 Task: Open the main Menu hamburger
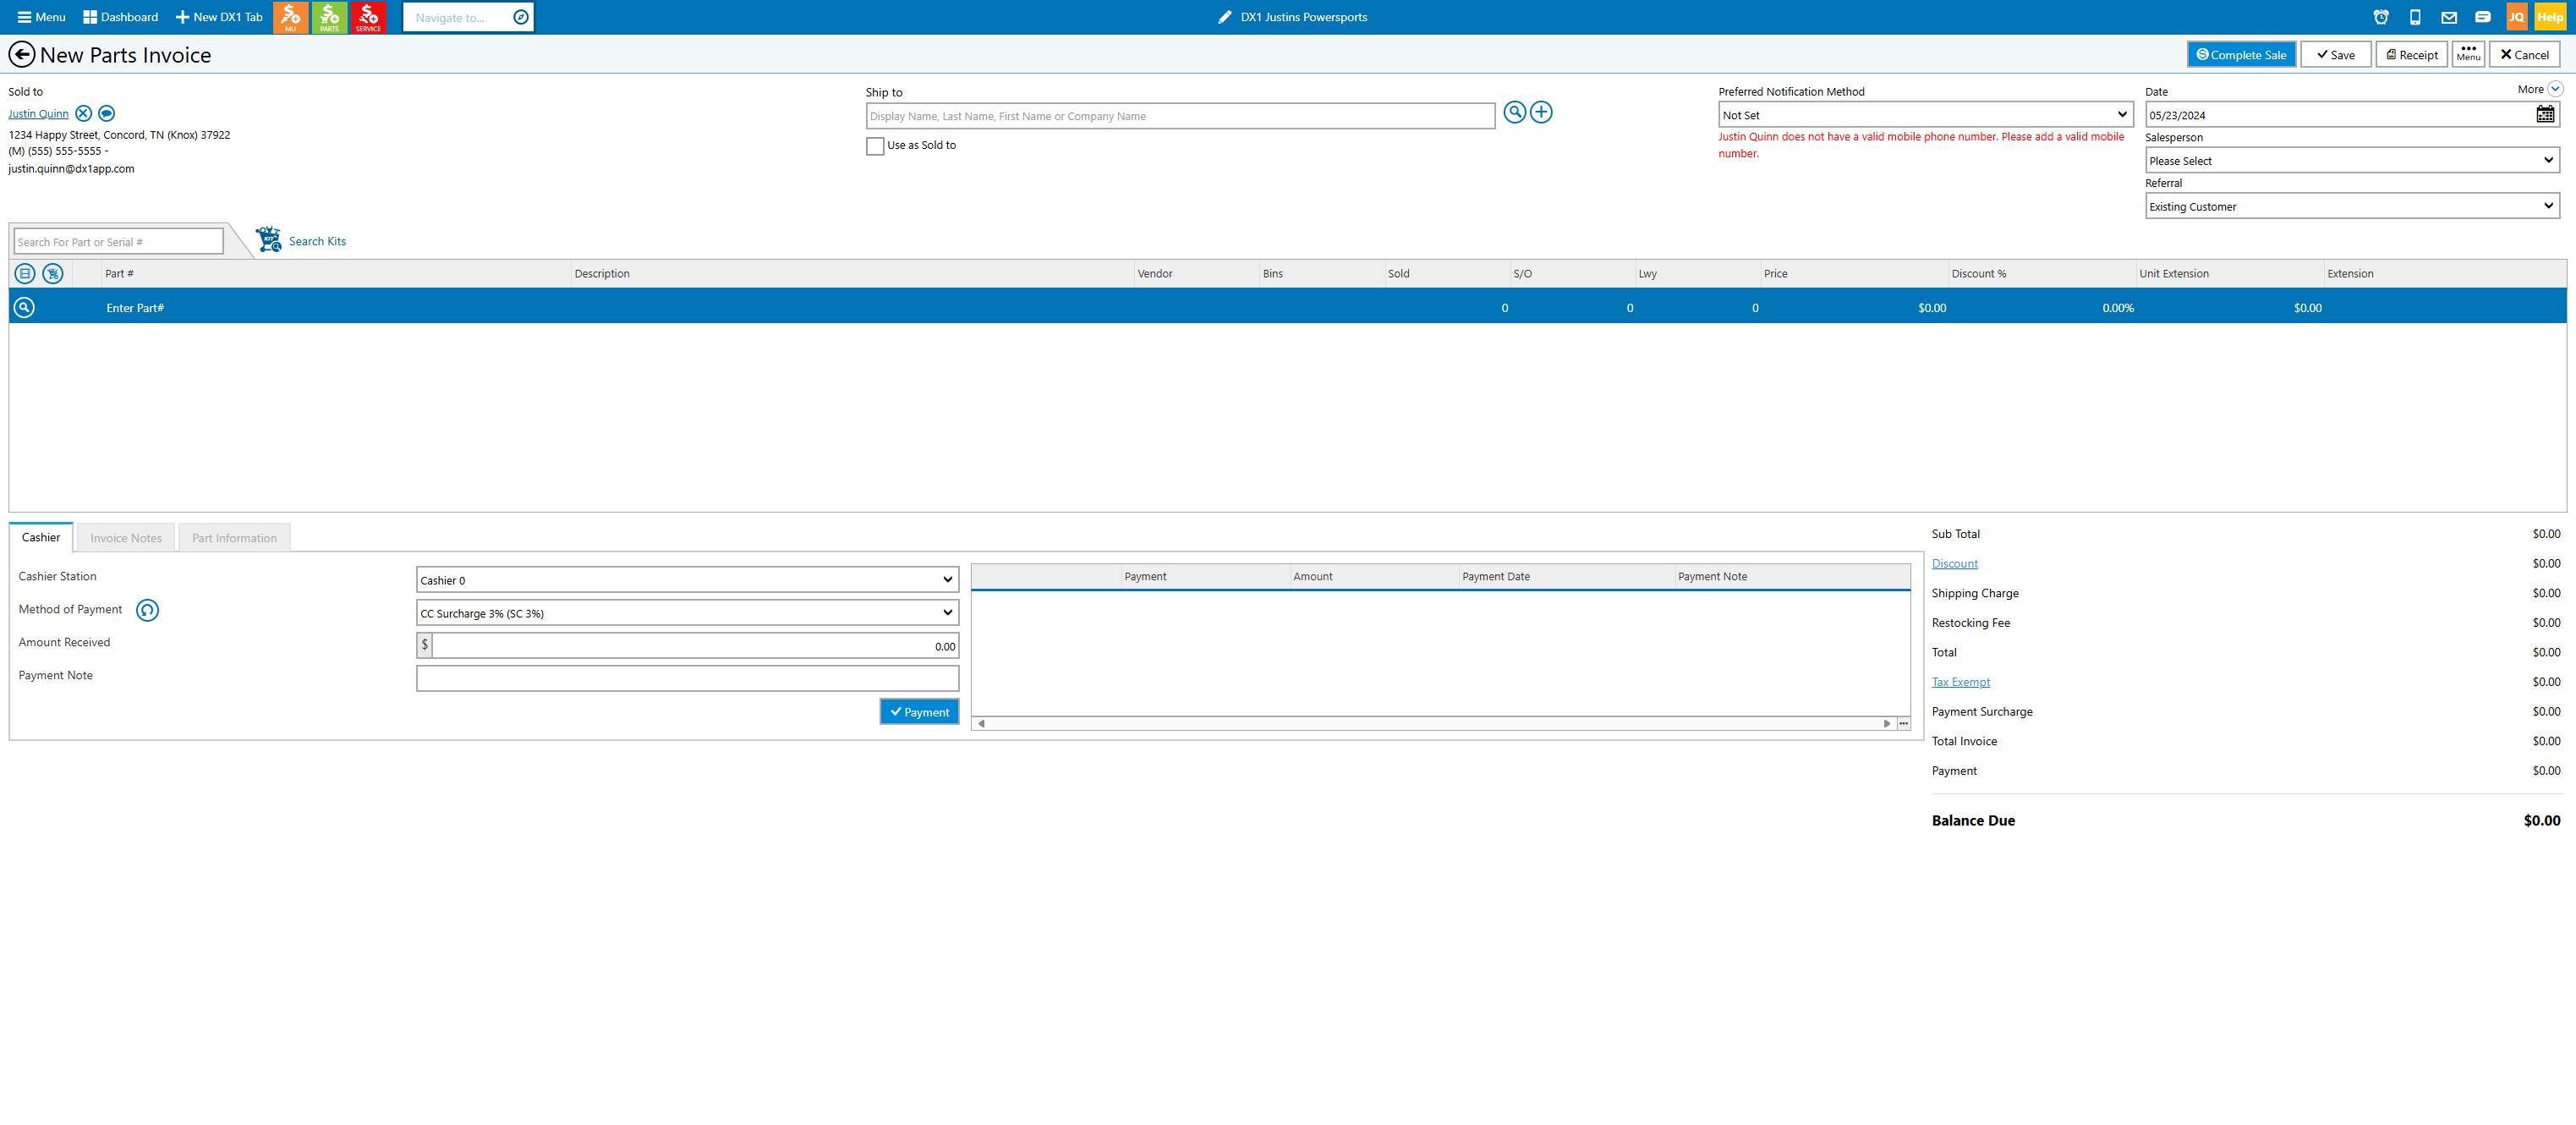(x=41, y=17)
